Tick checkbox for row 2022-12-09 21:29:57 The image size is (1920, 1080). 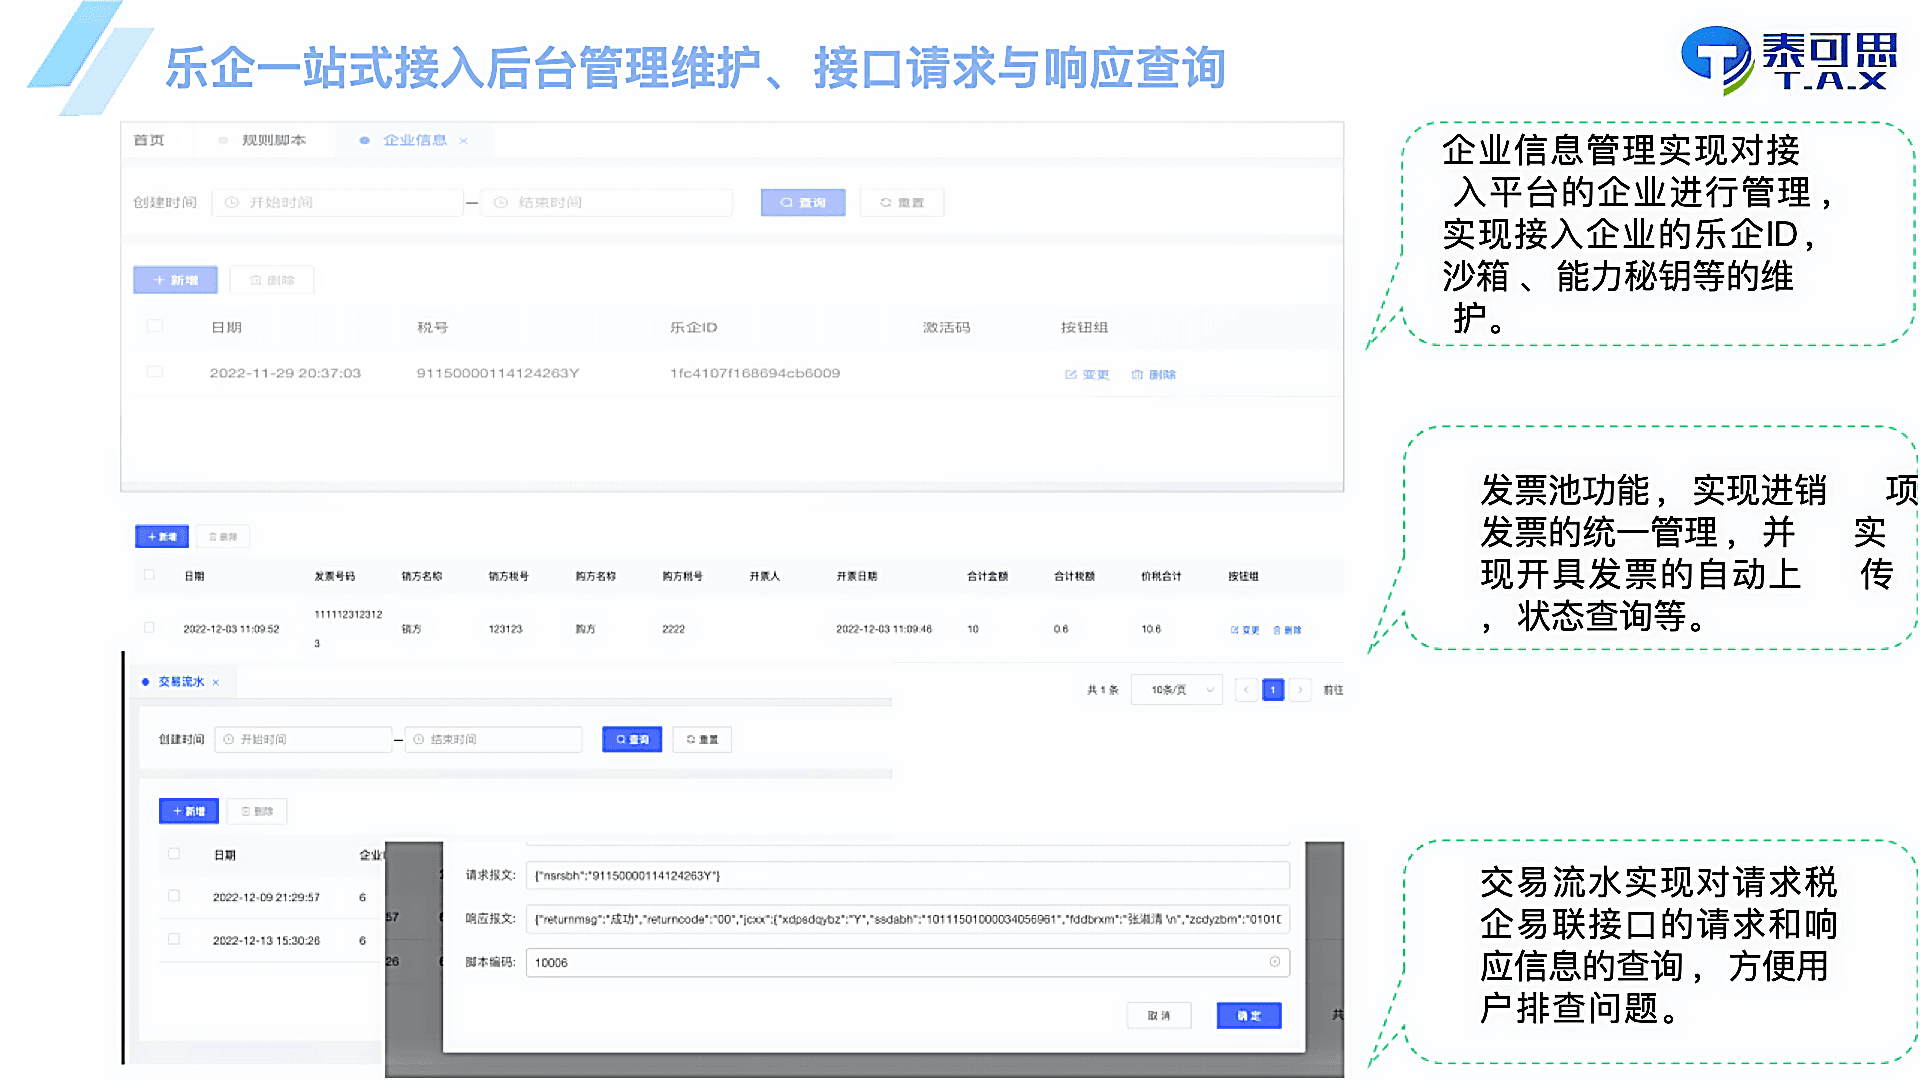[x=174, y=896]
